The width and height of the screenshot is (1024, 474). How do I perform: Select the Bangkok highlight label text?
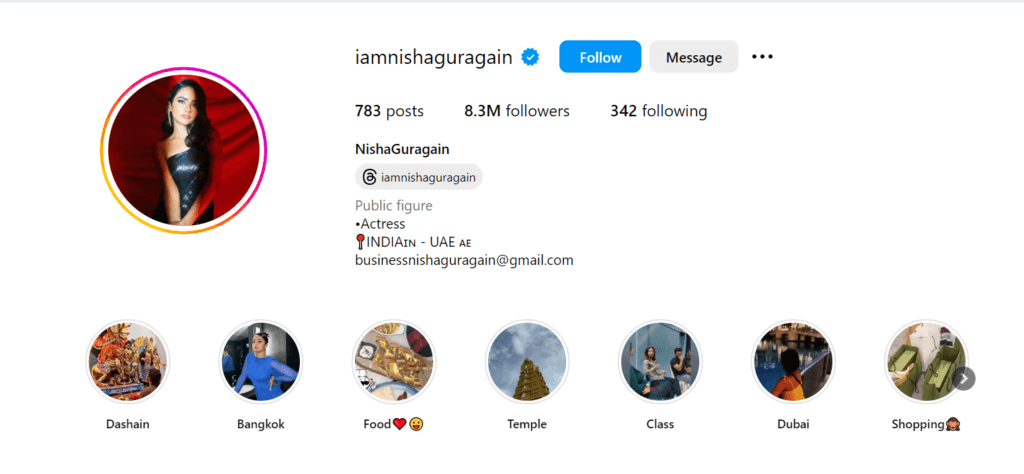point(261,424)
